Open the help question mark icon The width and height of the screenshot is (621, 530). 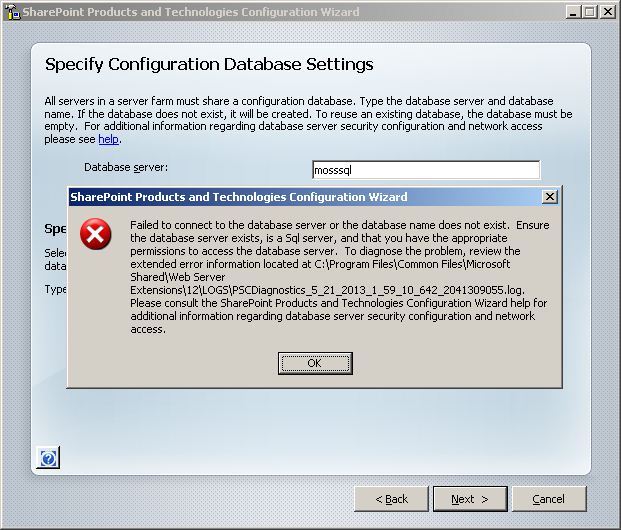pyautogui.click(x=48, y=458)
